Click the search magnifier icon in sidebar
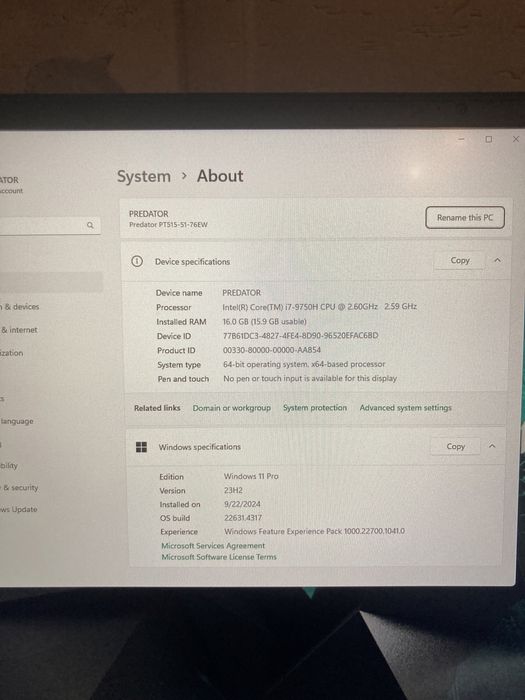This screenshot has width=525, height=700. point(90,225)
